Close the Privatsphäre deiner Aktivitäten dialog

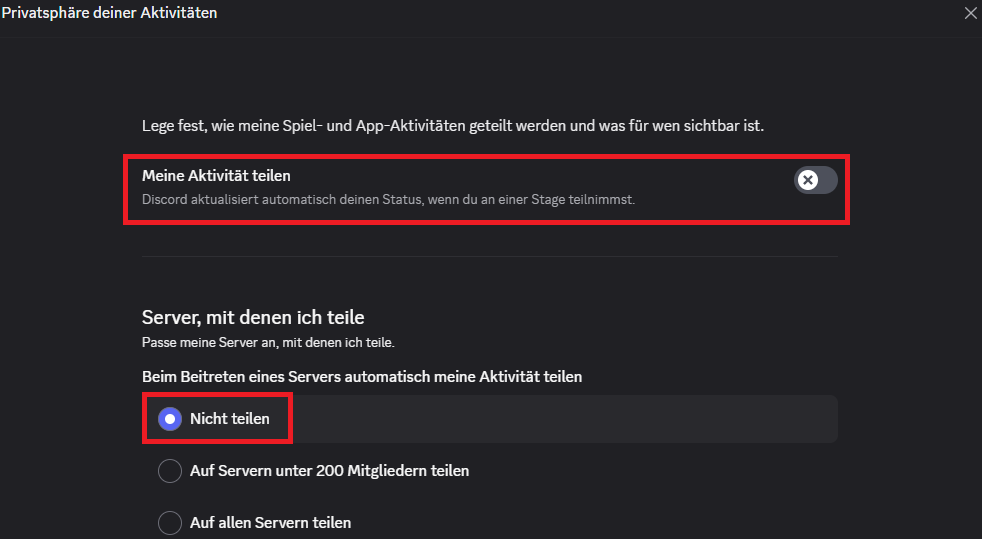pyautogui.click(x=969, y=13)
